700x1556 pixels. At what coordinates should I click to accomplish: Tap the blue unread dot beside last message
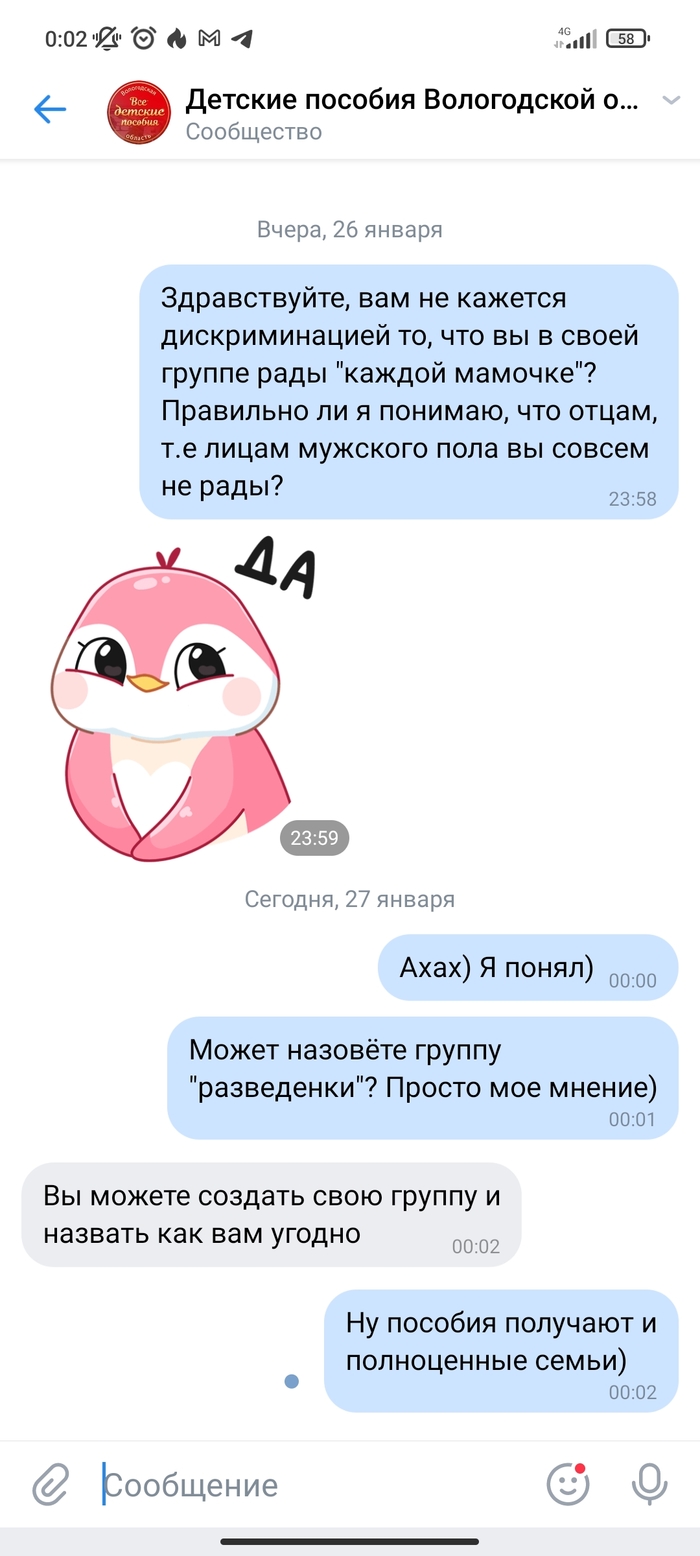point(291,1381)
